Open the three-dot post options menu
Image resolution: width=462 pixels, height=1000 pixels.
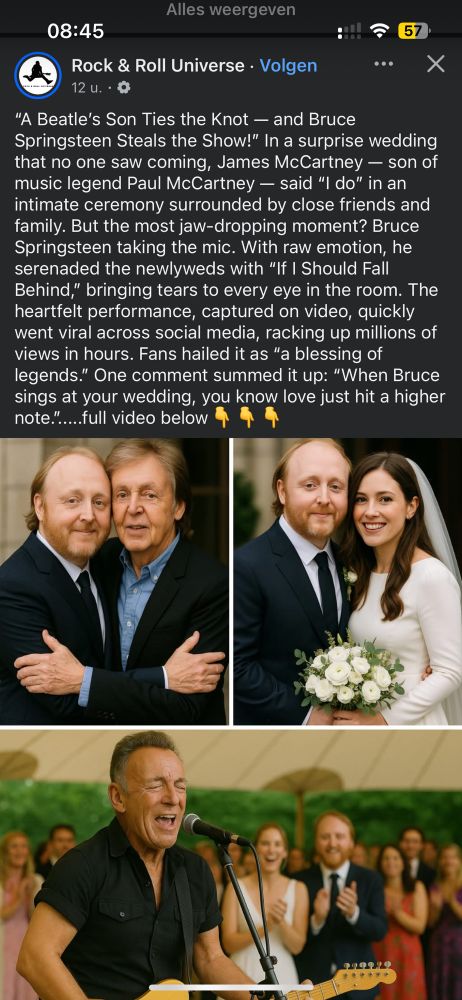point(384,64)
